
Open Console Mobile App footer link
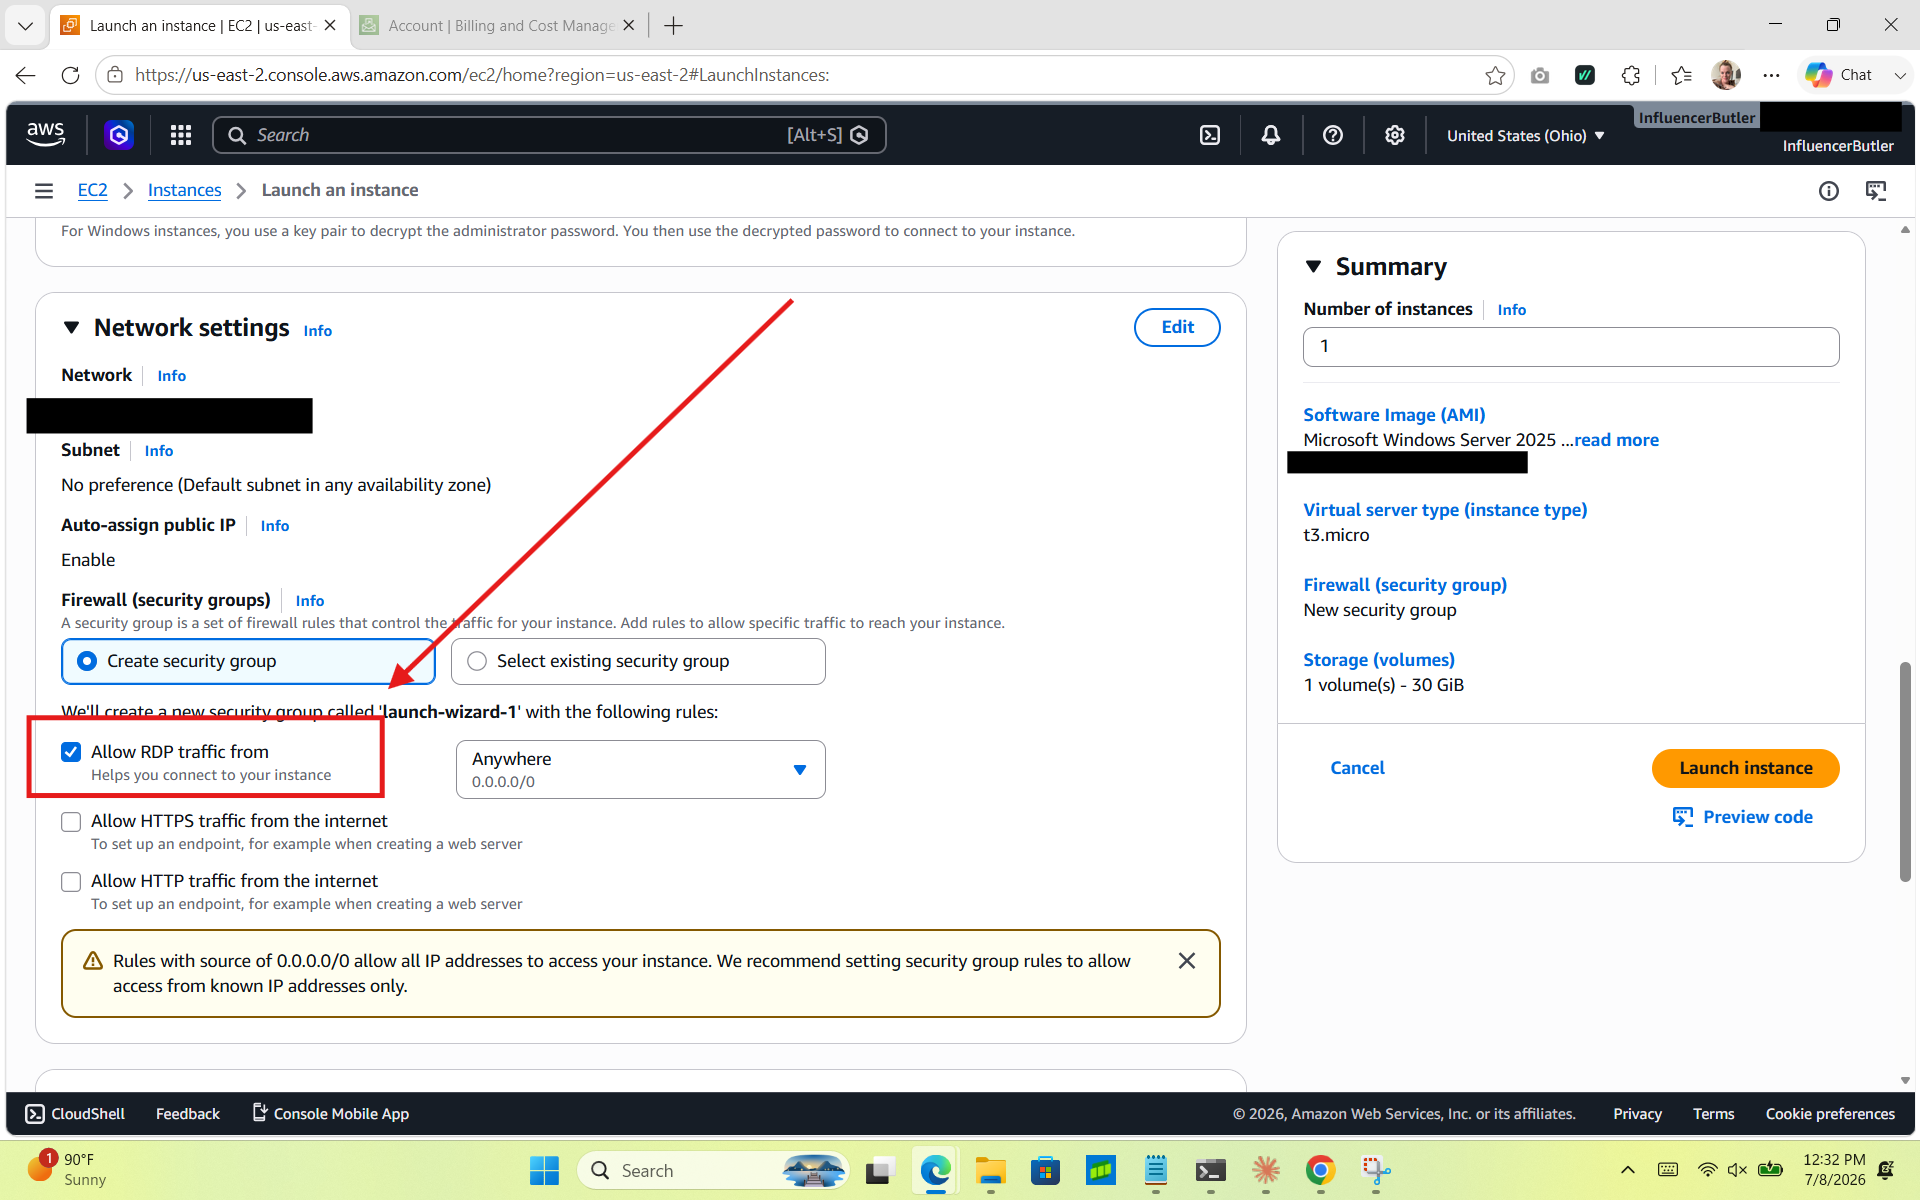pyautogui.click(x=330, y=1114)
